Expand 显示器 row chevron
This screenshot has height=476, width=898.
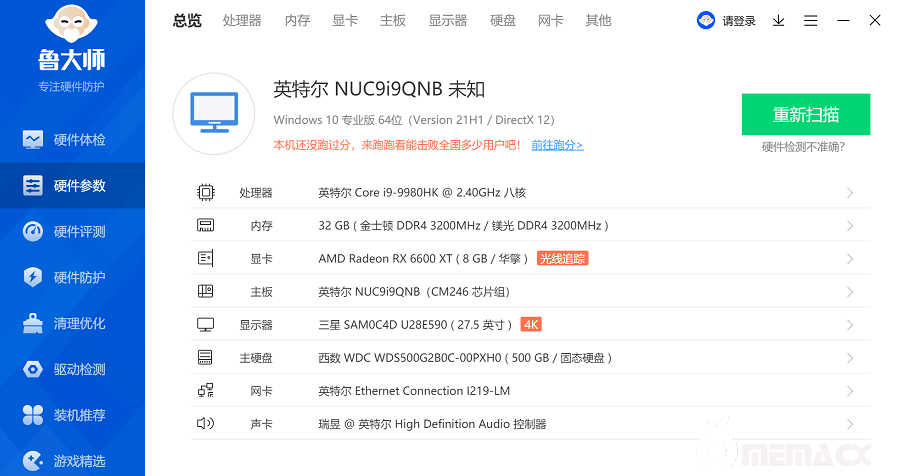[x=850, y=325]
